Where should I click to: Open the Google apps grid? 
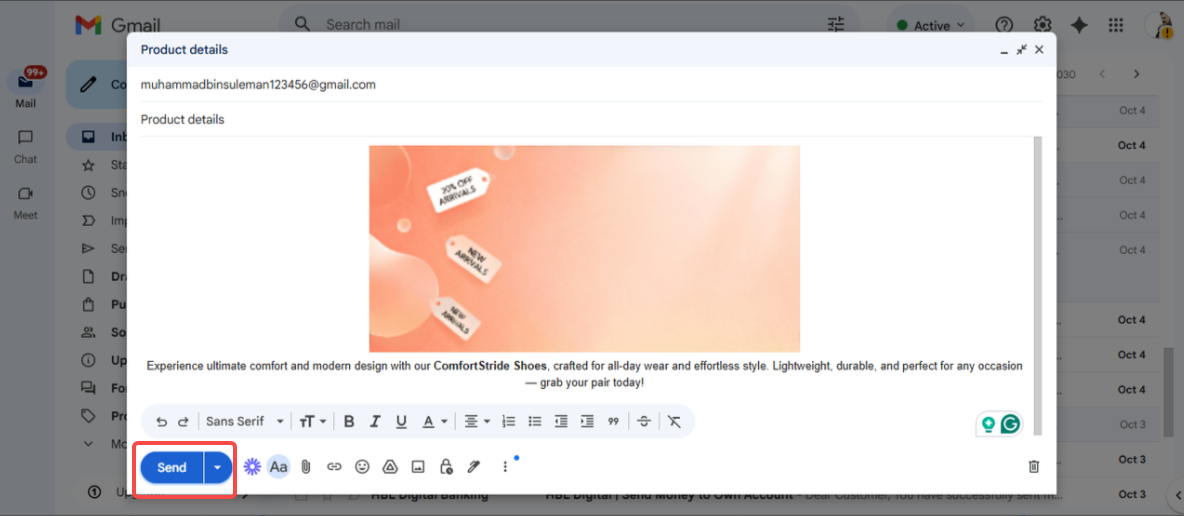coord(1116,25)
